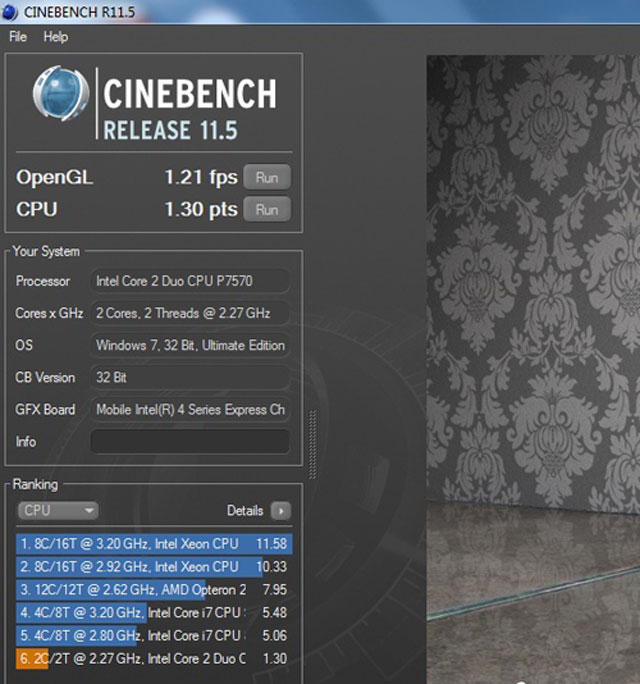Click the Processor field Intel Core 2 Duo

pos(190,281)
